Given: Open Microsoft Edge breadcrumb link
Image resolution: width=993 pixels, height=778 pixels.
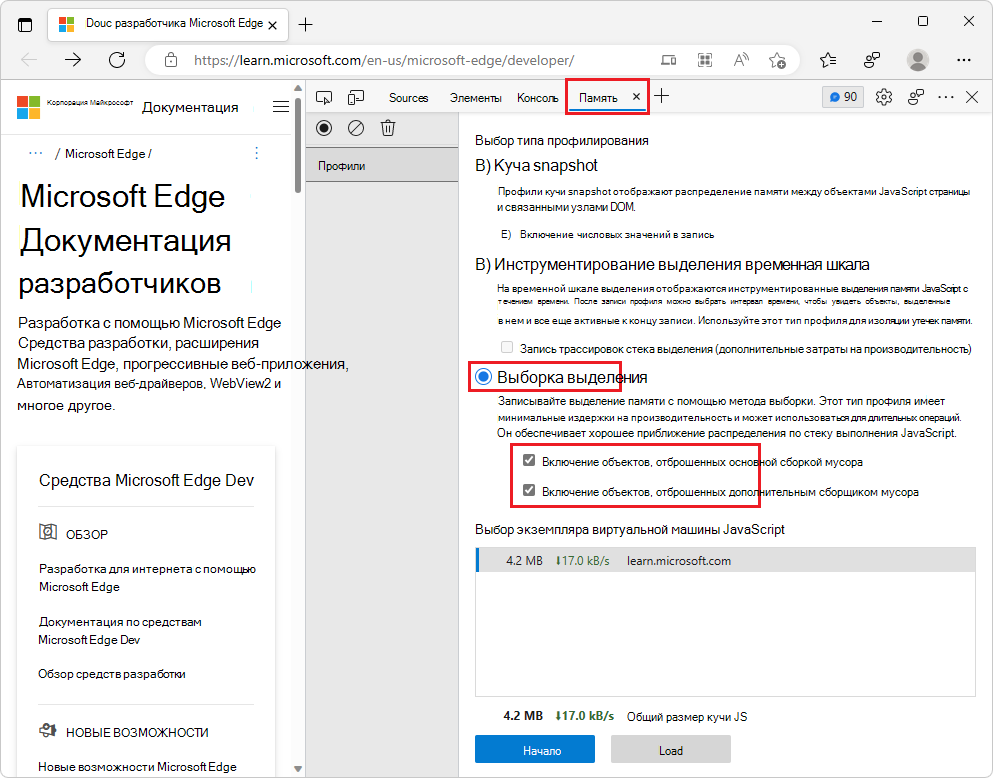Looking at the screenshot, I should tap(105, 154).
